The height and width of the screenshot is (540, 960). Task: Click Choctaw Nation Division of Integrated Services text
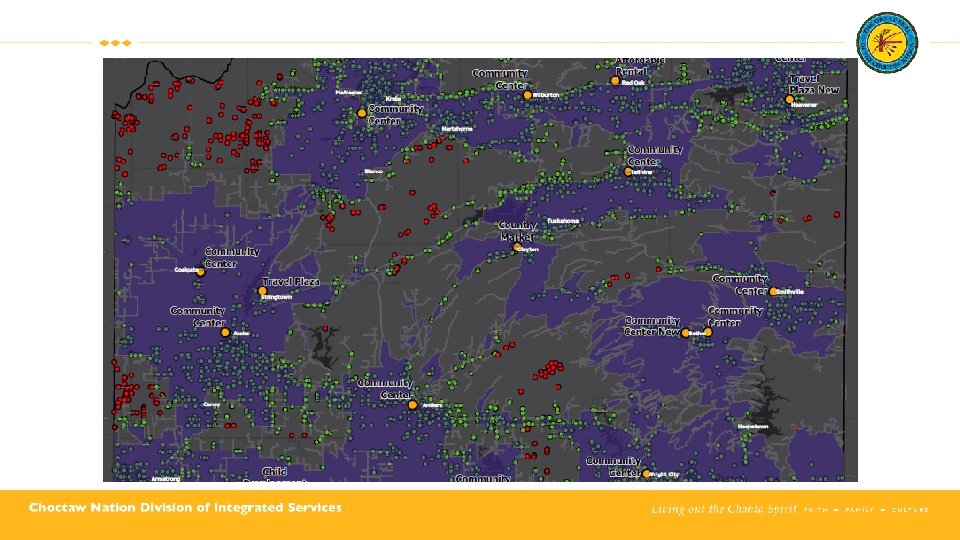[x=185, y=508]
